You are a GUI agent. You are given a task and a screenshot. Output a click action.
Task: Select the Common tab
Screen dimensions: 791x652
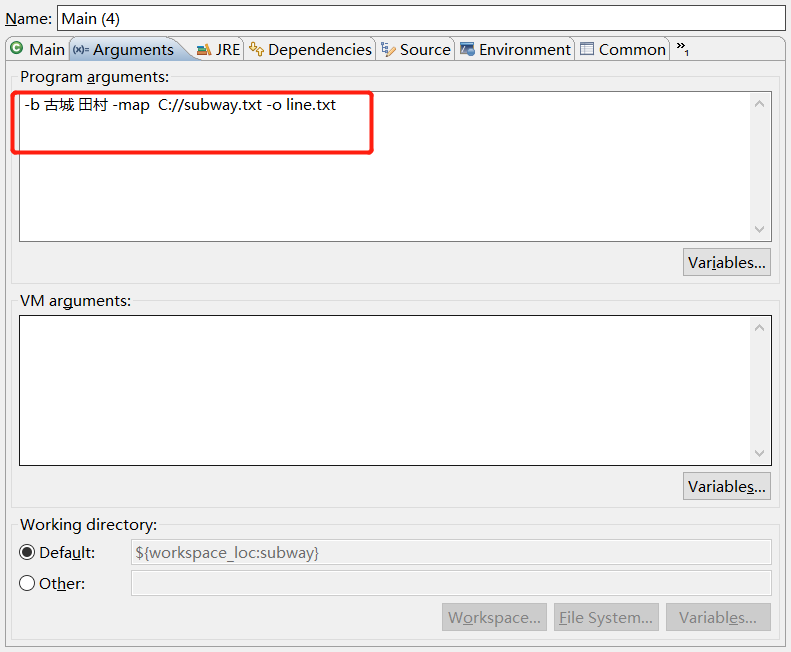point(623,49)
